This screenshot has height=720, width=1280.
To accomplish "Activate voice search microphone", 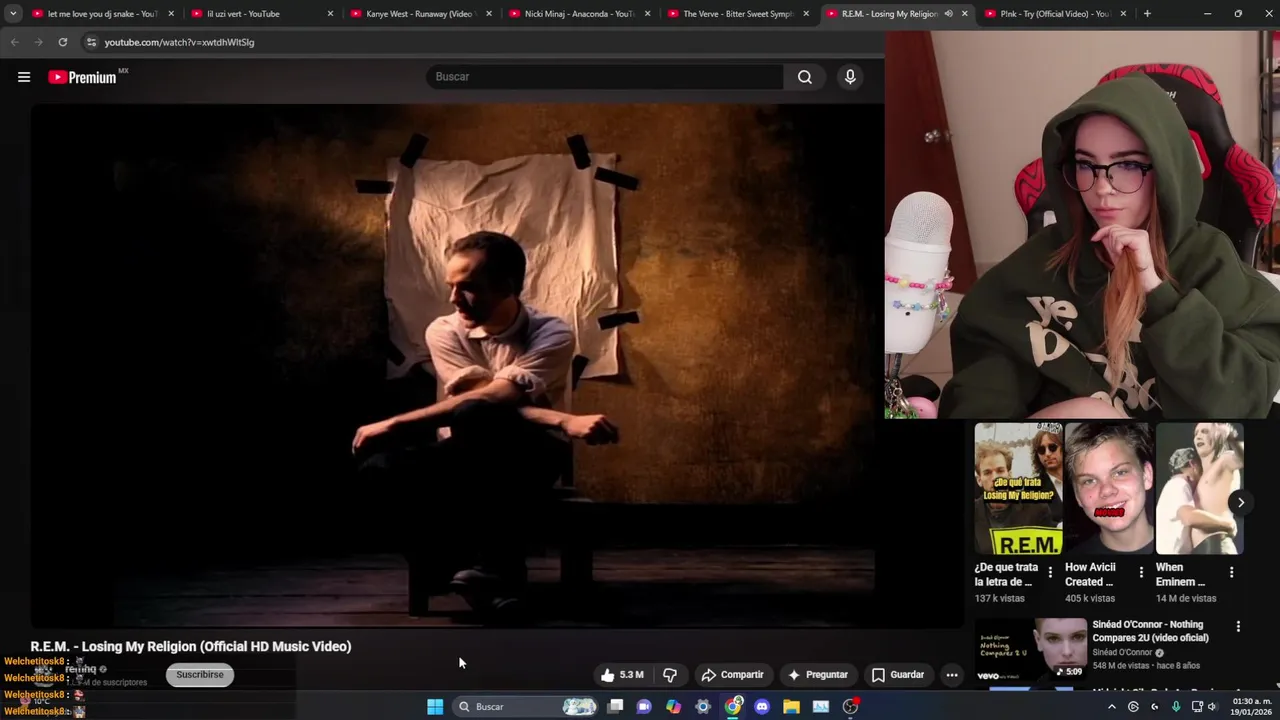I will tap(850, 77).
